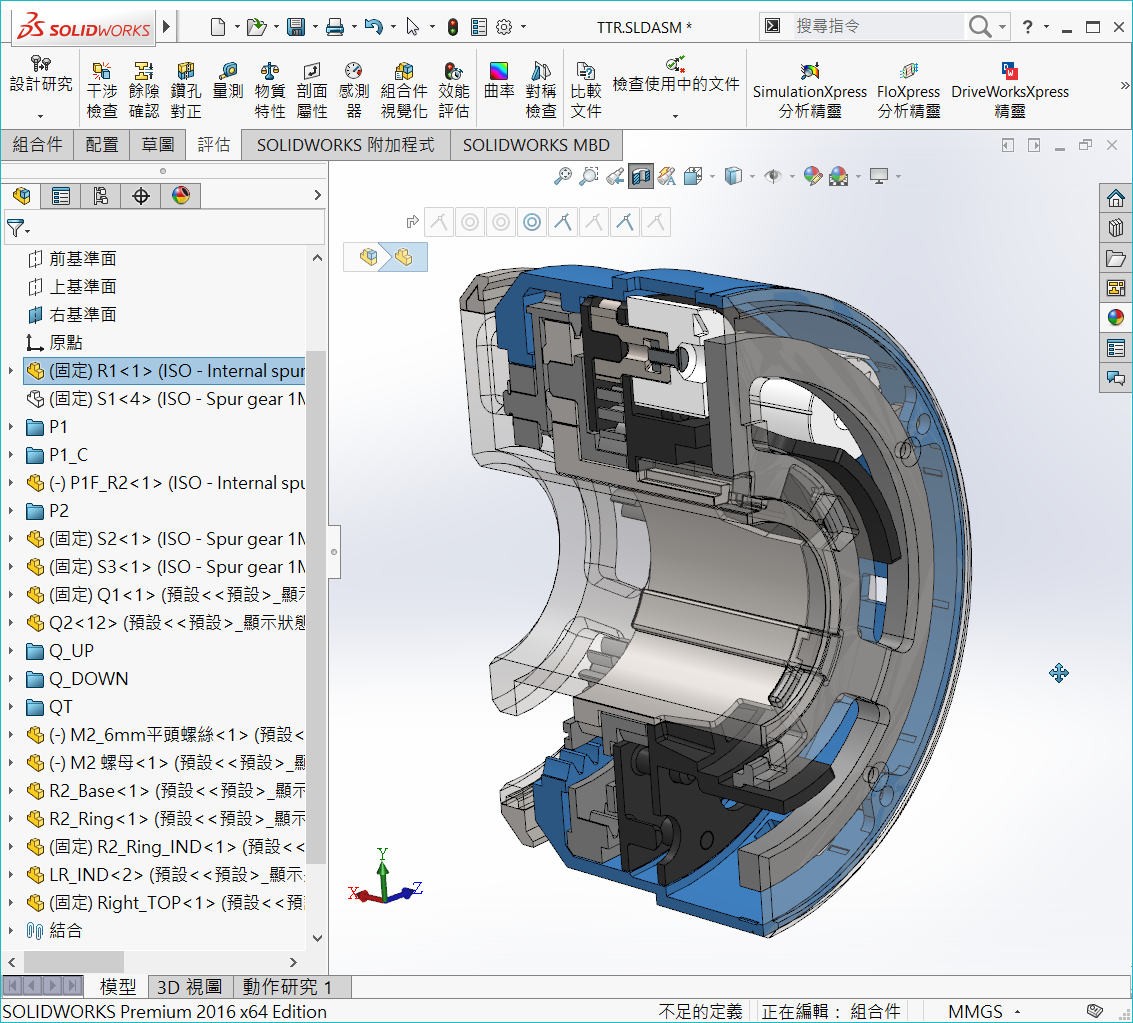Toggle the section view in the view toolbar
Image resolution: width=1133 pixels, height=1023 pixels.
click(x=641, y=177)
